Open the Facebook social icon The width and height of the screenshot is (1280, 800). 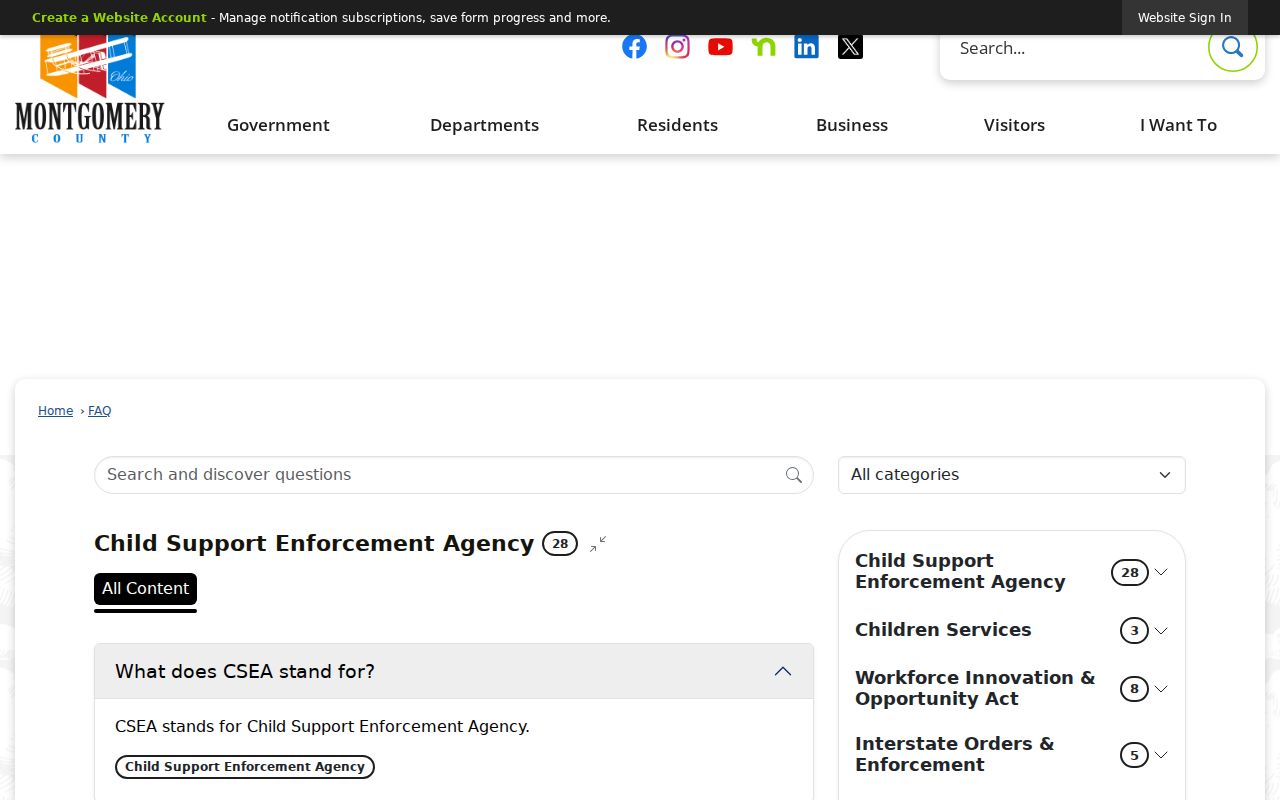(634, 47)
